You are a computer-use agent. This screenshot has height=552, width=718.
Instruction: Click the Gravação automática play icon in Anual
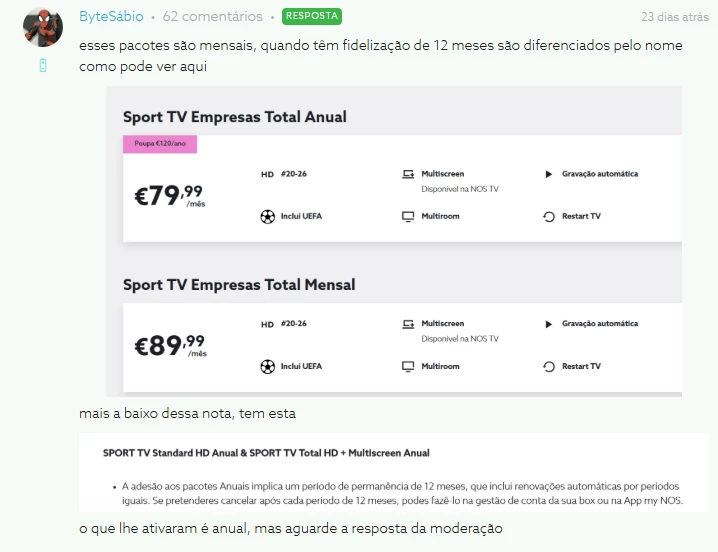(x=548, y=174)
